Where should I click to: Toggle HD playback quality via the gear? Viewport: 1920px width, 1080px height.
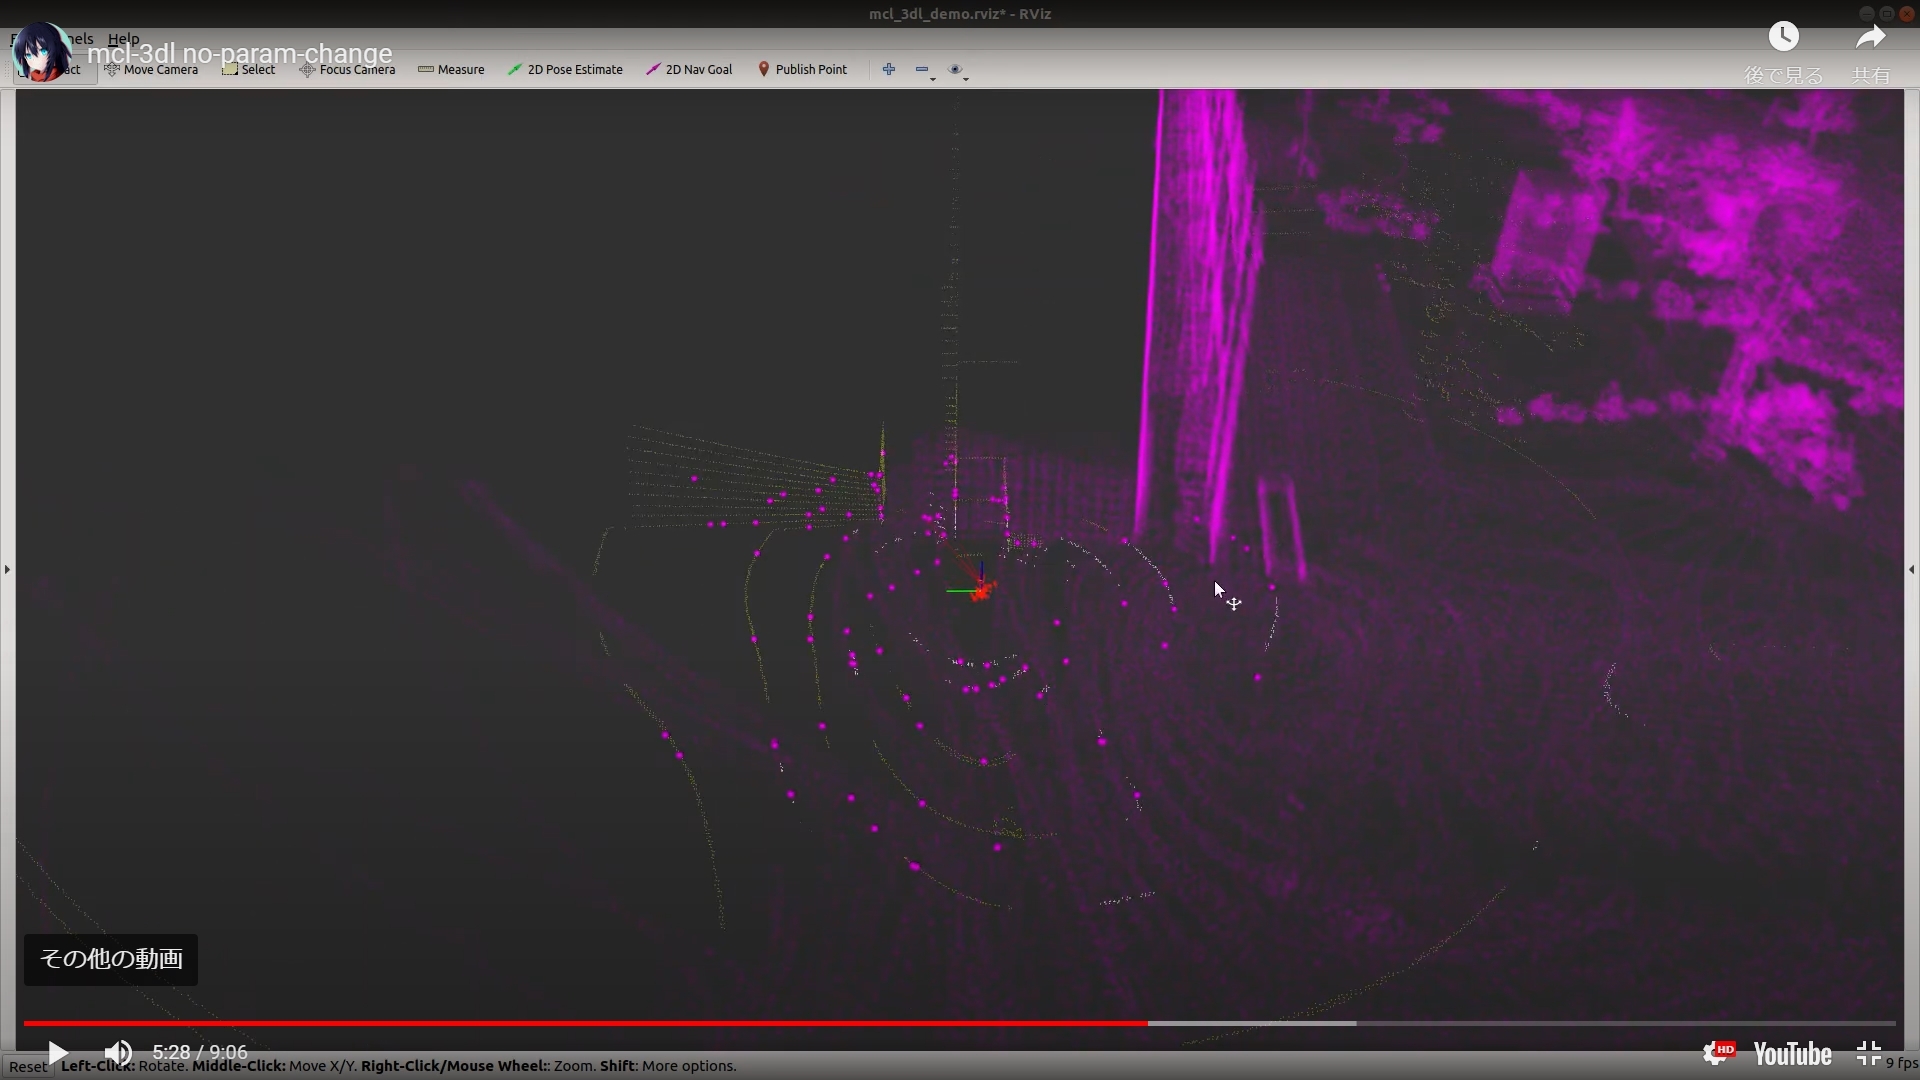[x=1718, y=1052]
